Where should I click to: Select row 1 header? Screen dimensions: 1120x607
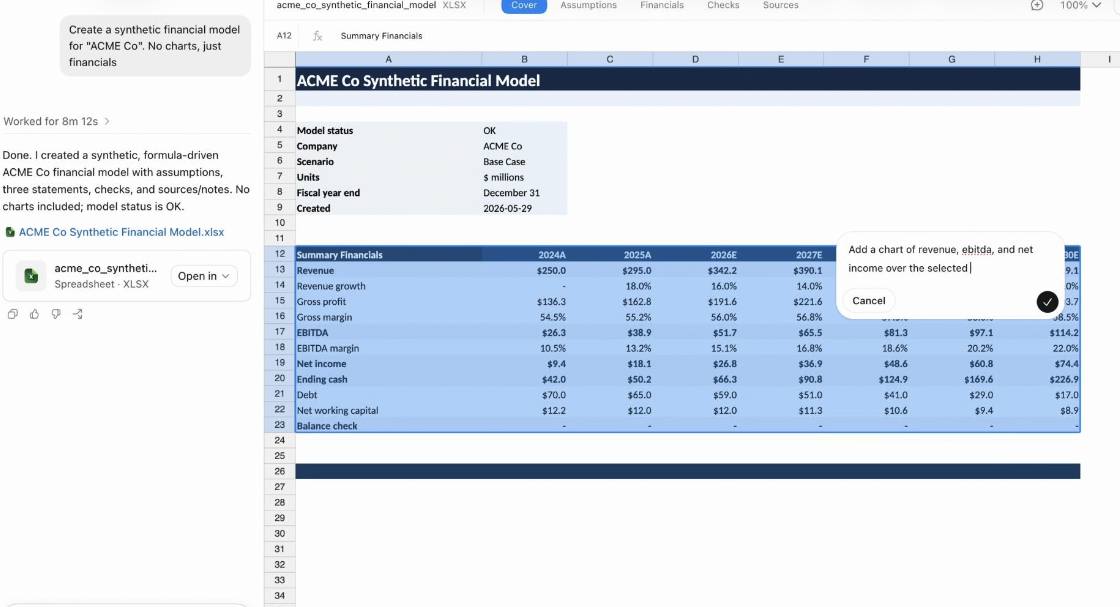pos(279,79)
